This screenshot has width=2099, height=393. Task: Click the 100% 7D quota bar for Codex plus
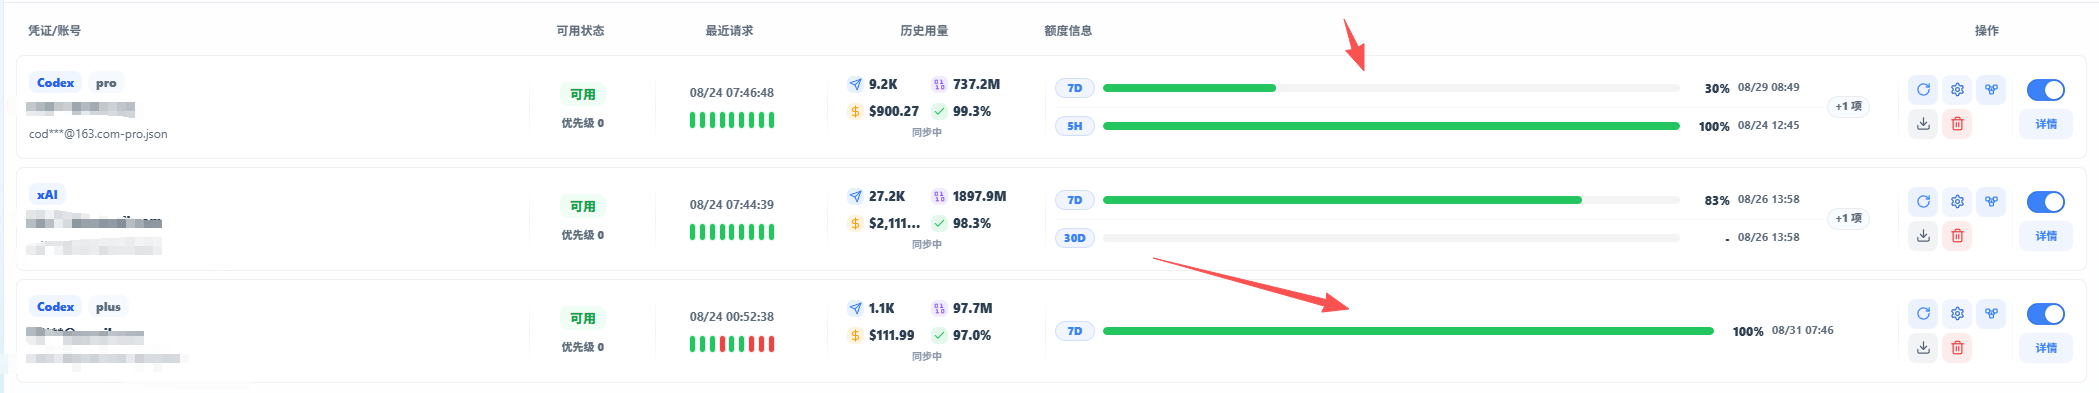[x=1408, y=331]
